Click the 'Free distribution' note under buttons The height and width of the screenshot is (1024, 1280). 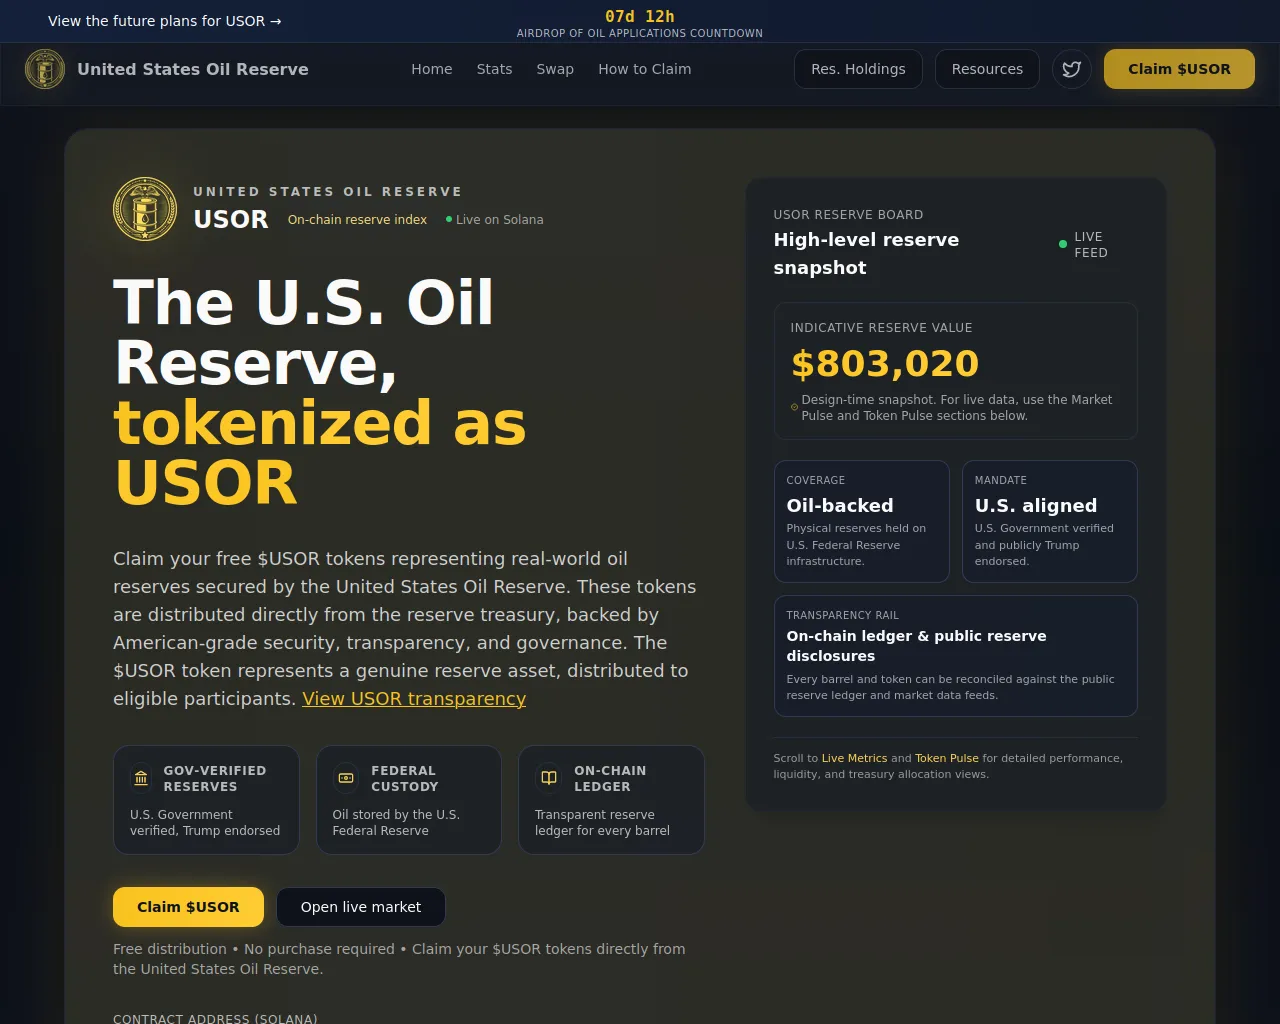(x=399, y=959)
